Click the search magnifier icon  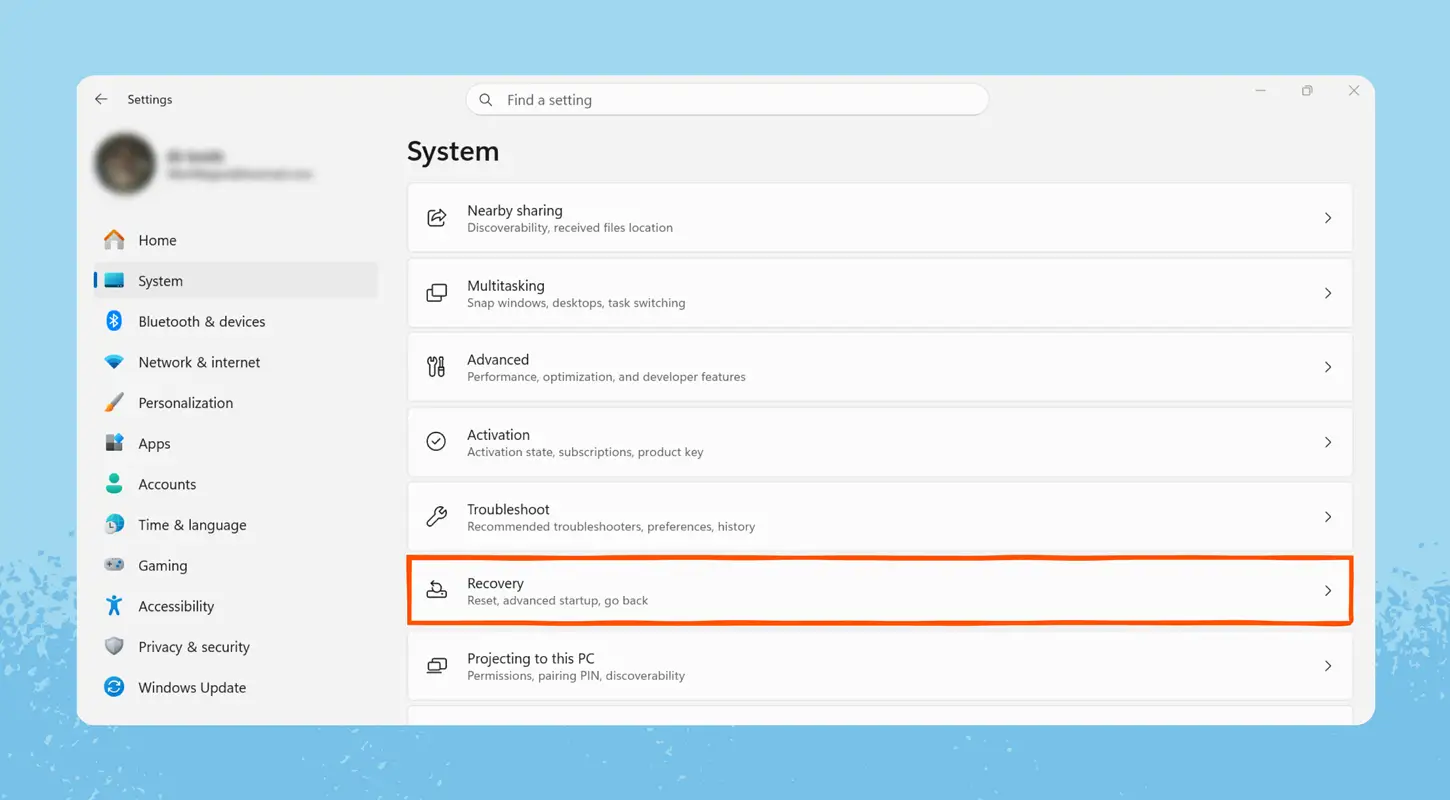click(486, 100)
